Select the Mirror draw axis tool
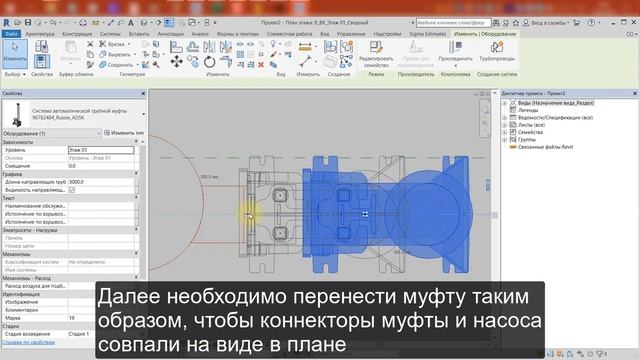This screenshot has height=360, width=640. (225, 47)
